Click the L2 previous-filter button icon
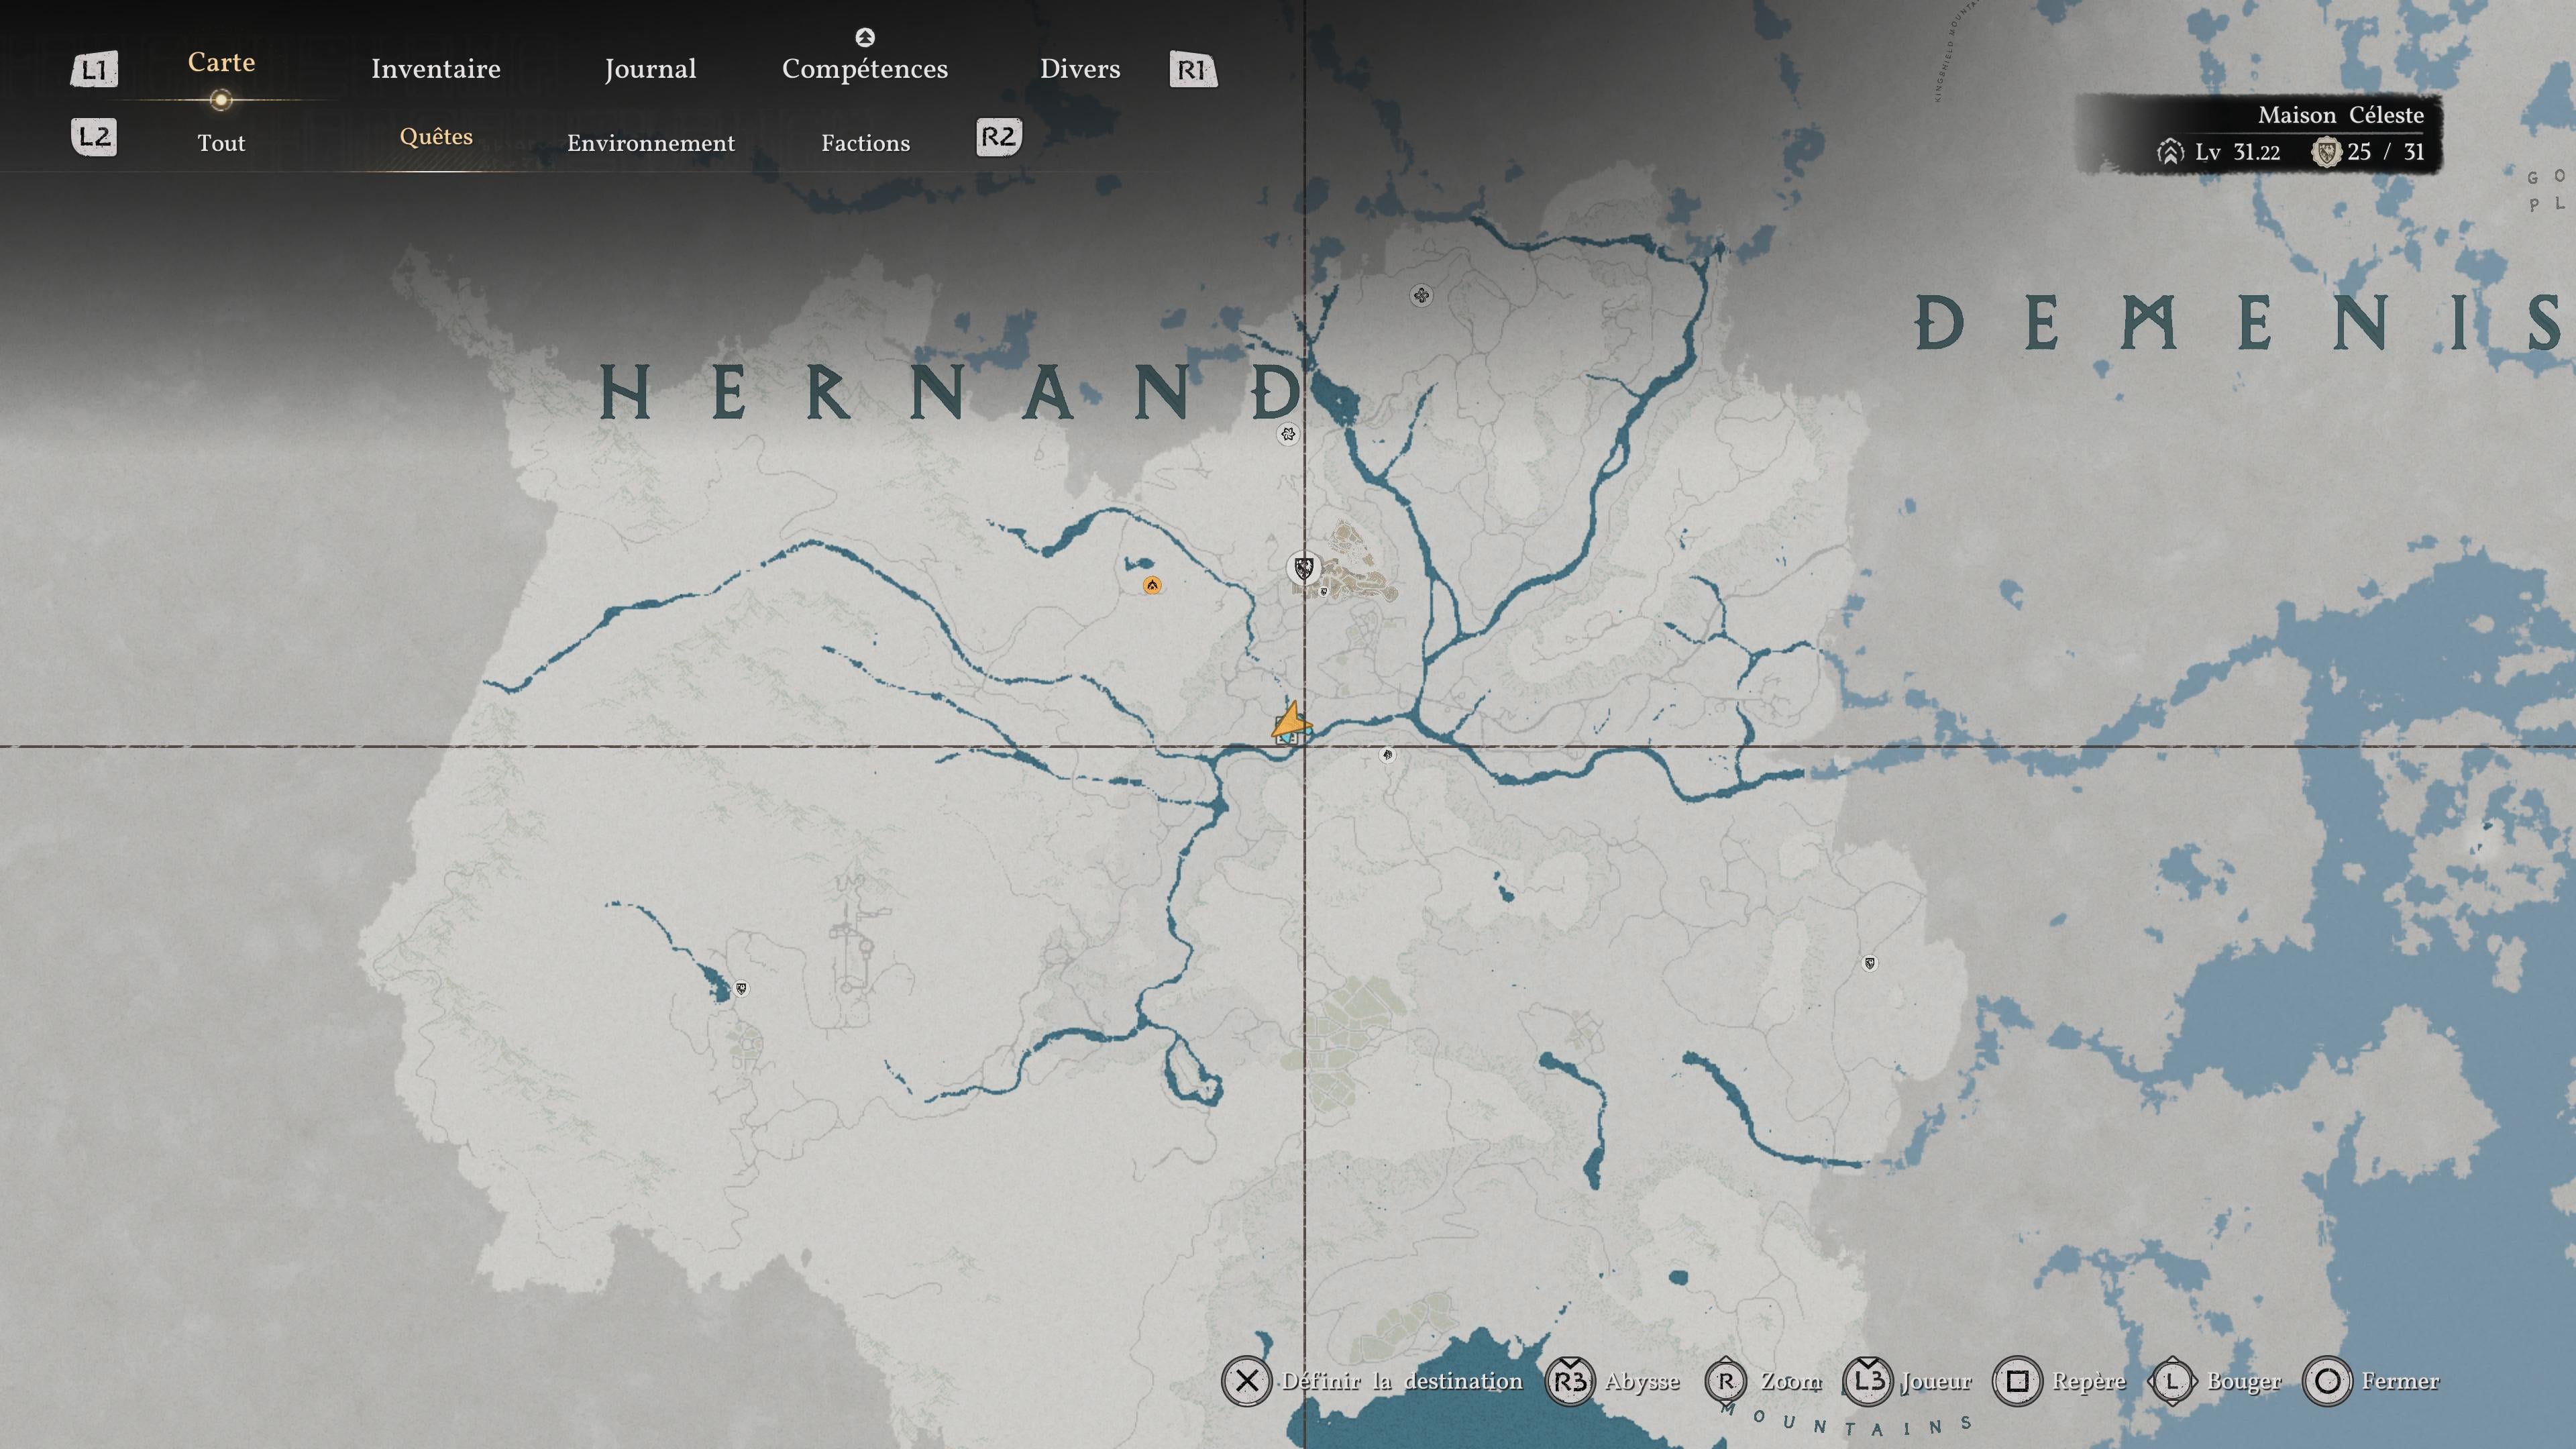Viewport: 2576px width, 1449px height. [x=94, y=137]
